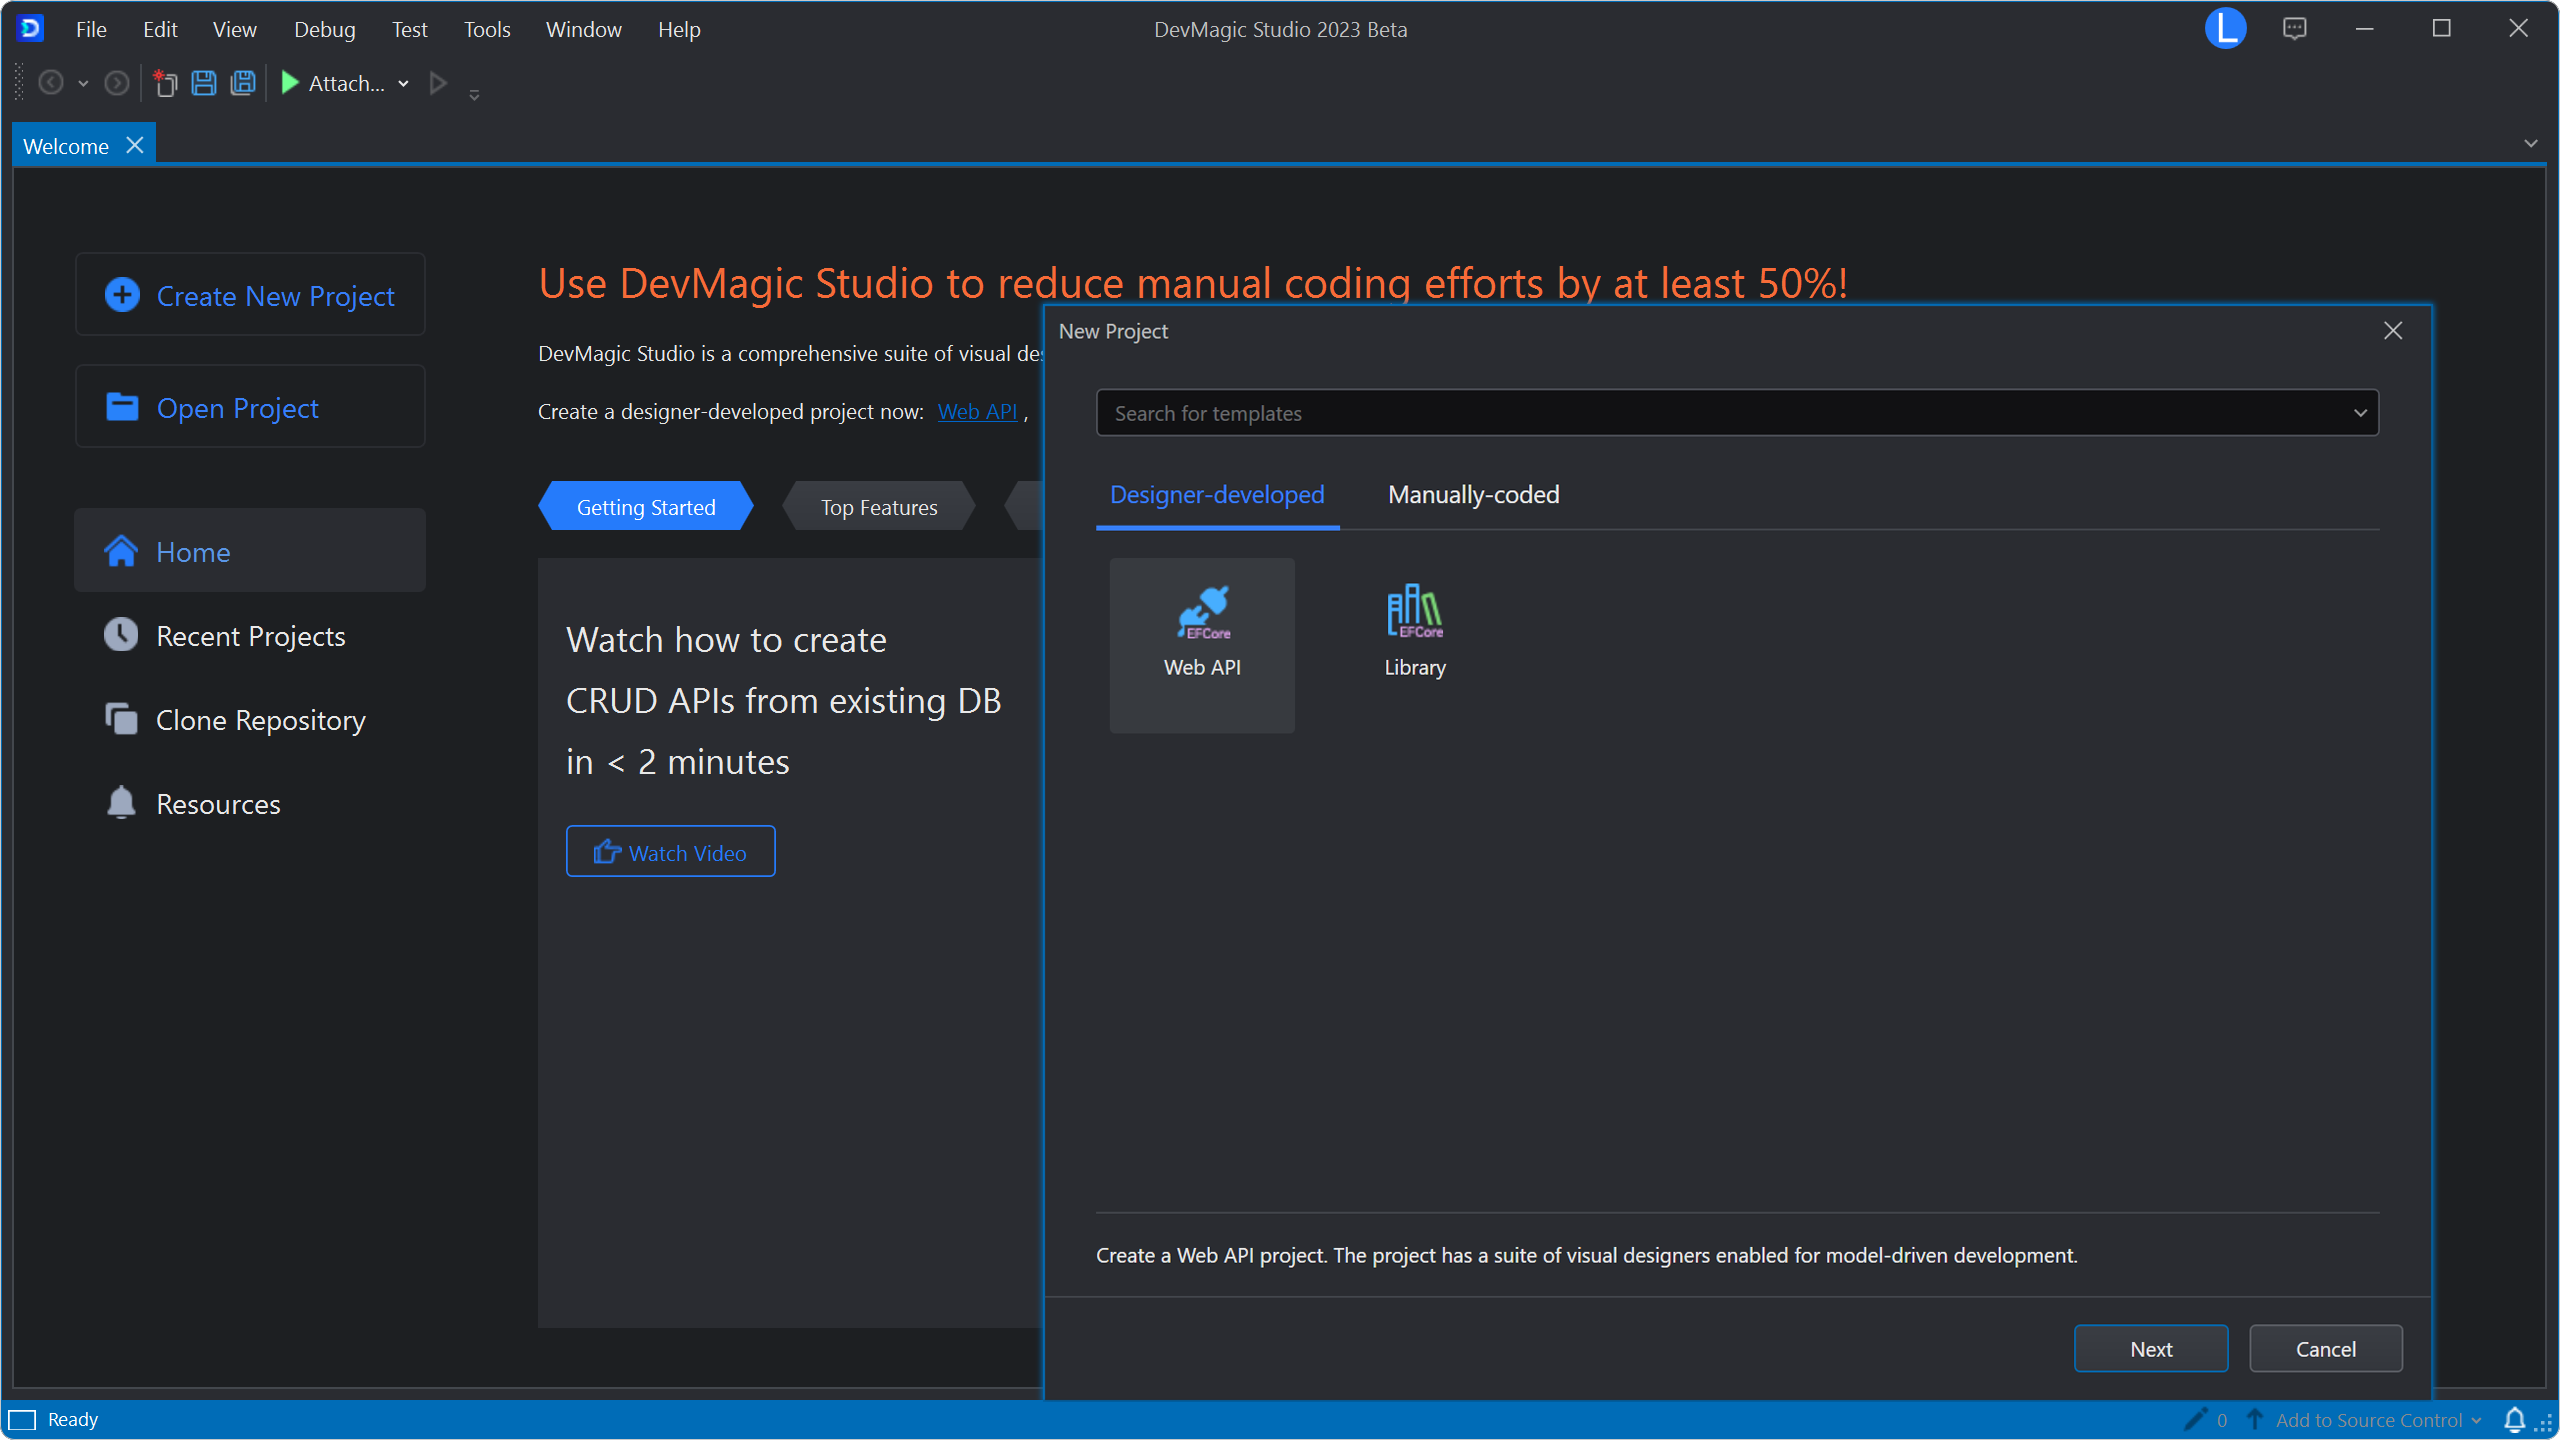Click the Clone Repository copy icon
The width and height of the screenshot is (2560, 1440).
coord(121,719)
